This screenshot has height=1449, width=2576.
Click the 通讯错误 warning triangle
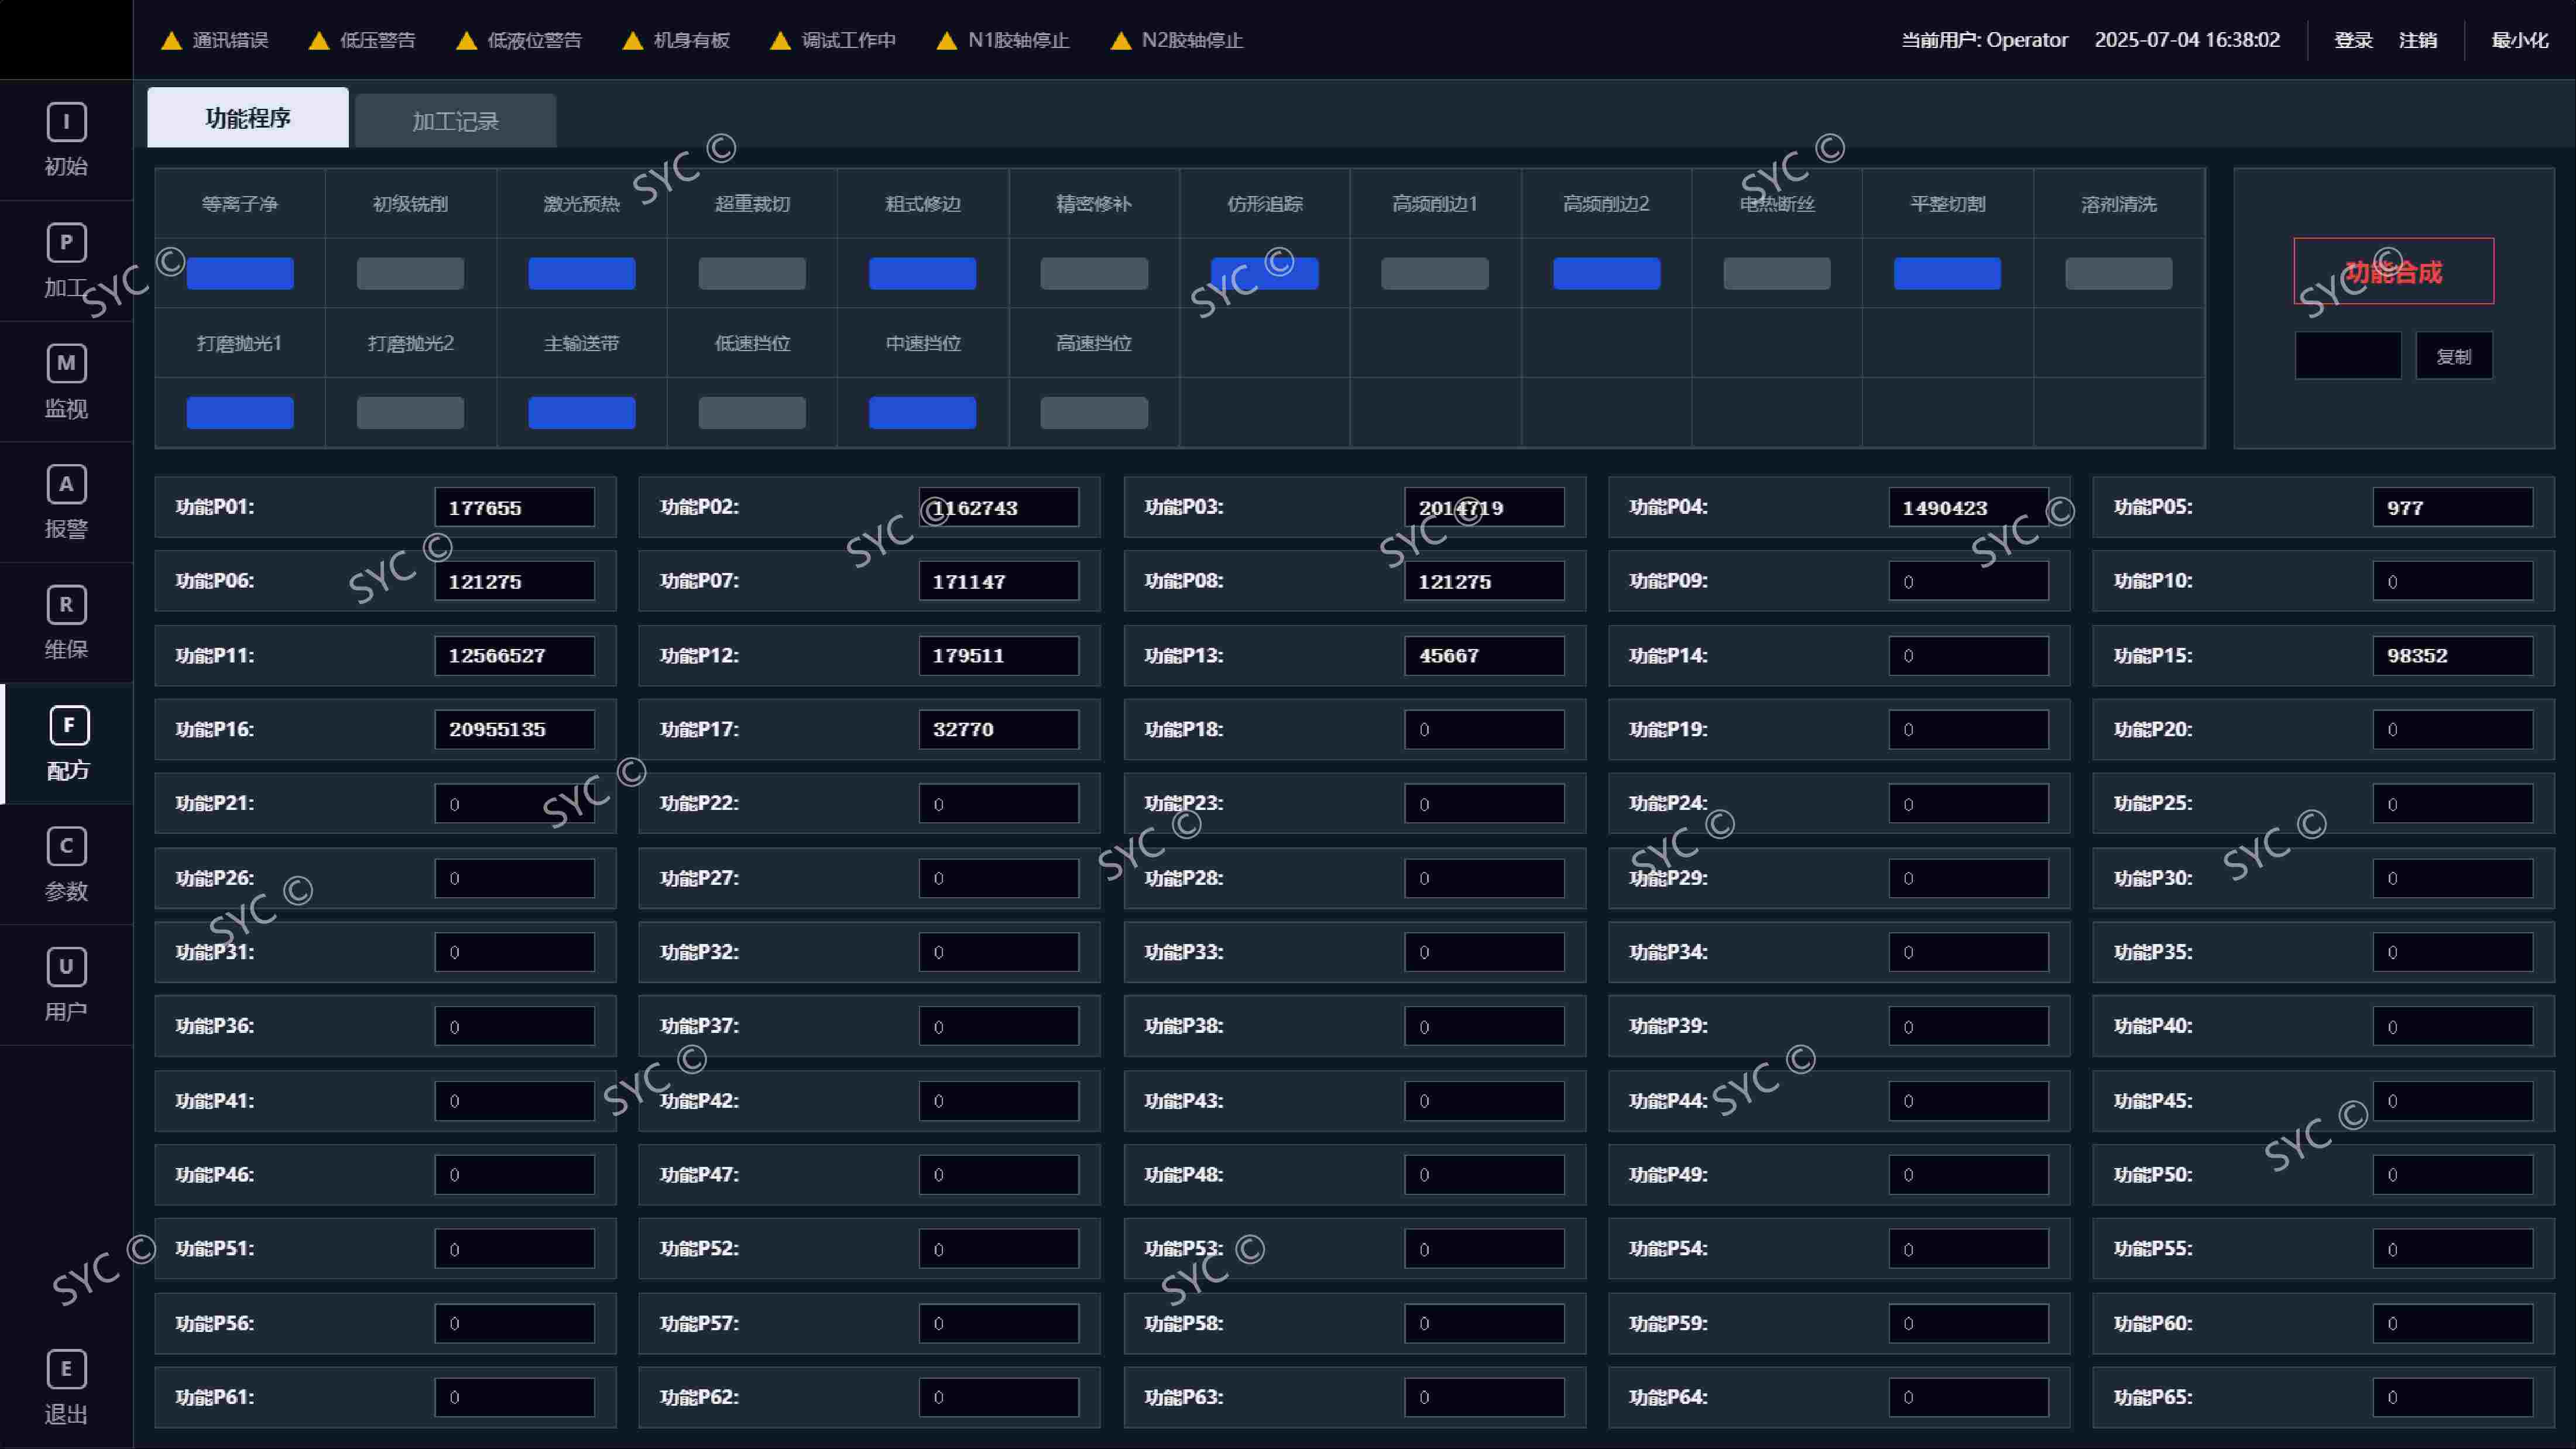click(171, 40)
